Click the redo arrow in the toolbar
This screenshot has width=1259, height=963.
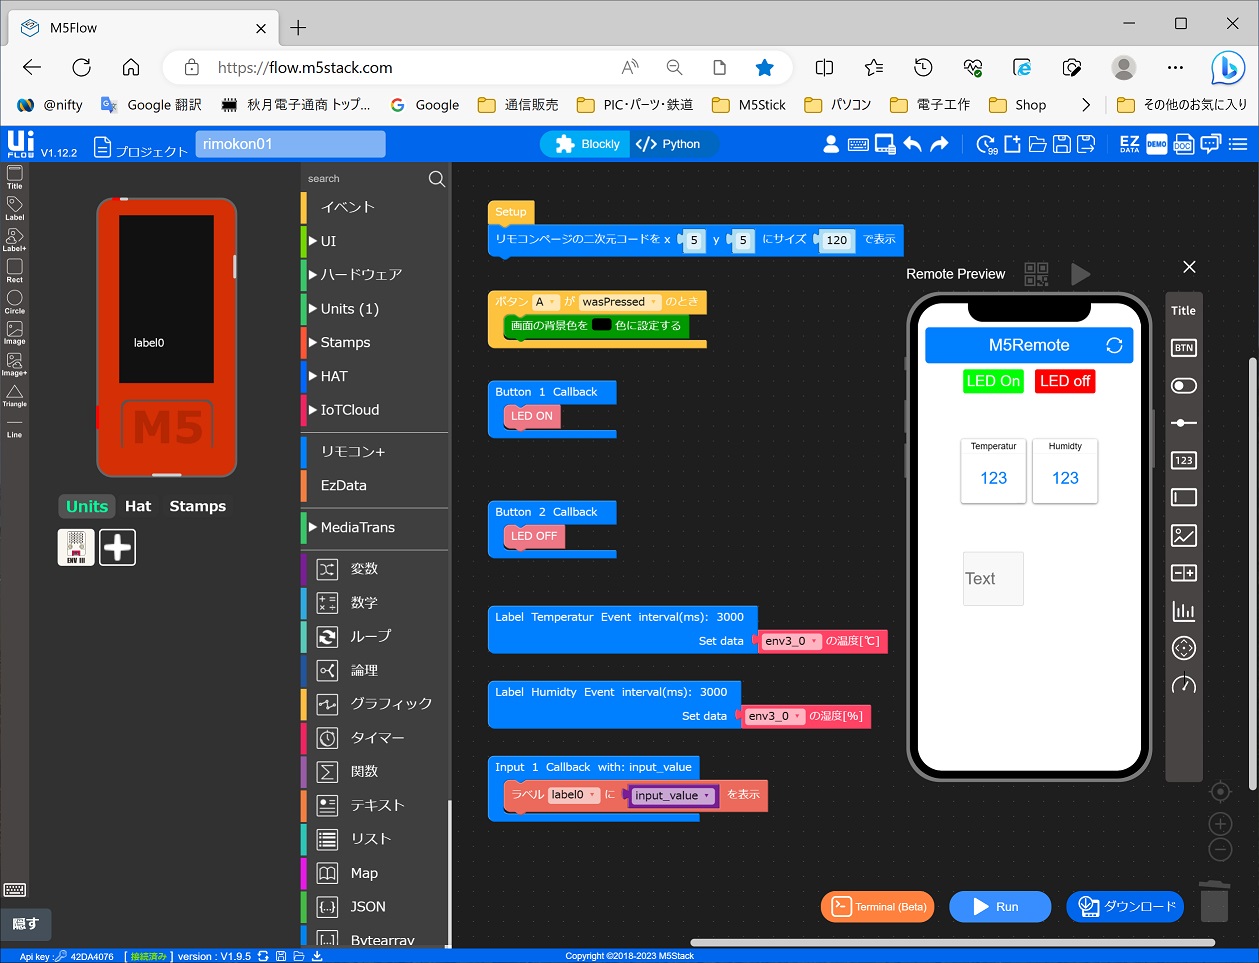click(x=938, y=144)
